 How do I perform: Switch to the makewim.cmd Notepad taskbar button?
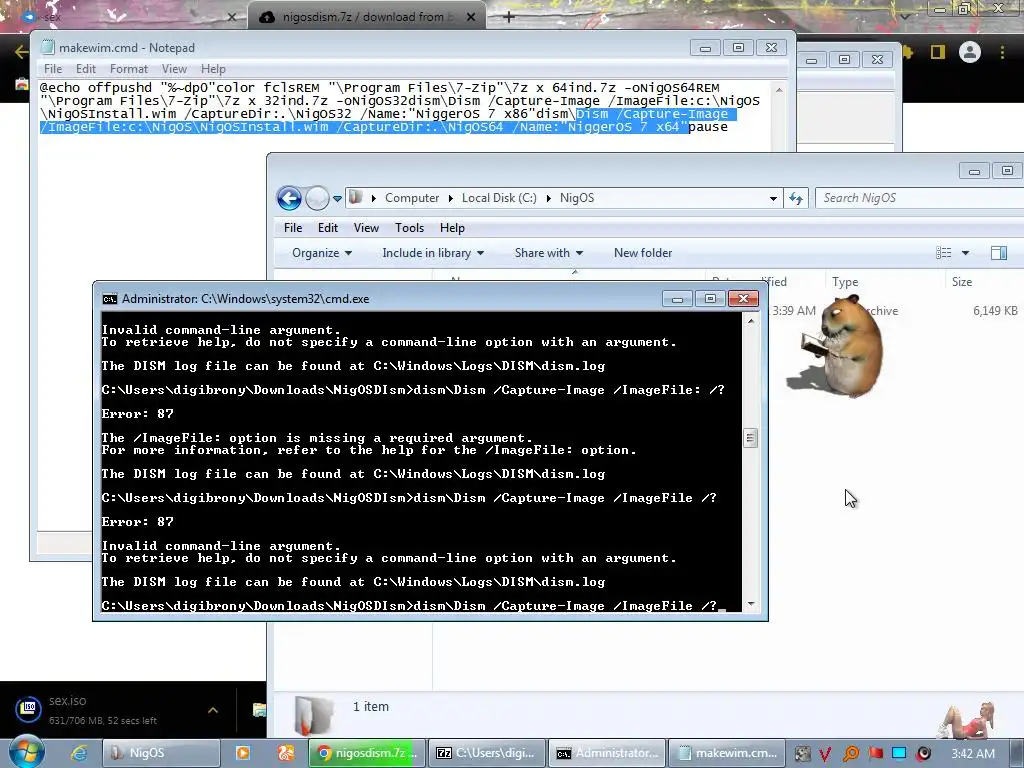tap(728, 753)
